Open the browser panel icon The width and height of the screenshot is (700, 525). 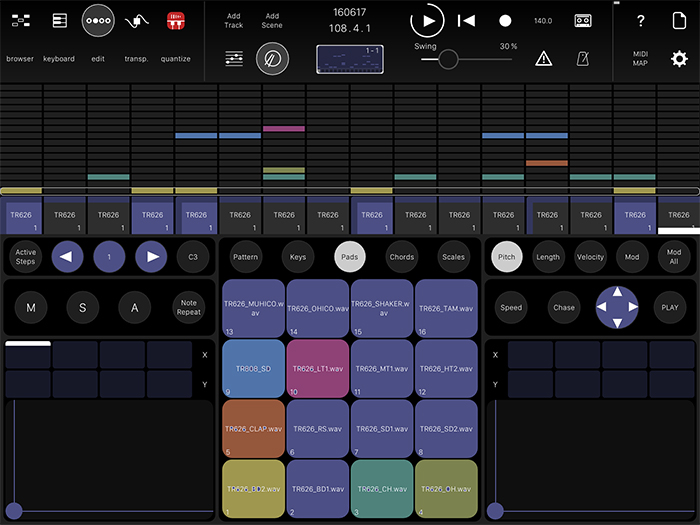(x=21, y=21)
